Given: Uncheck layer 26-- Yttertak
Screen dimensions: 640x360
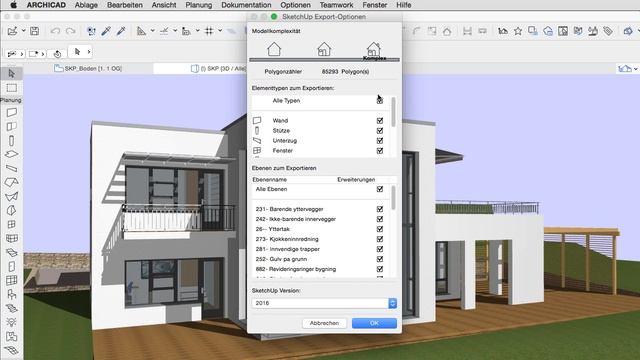Looking at the screenshot, I should [x=380, y=229].
